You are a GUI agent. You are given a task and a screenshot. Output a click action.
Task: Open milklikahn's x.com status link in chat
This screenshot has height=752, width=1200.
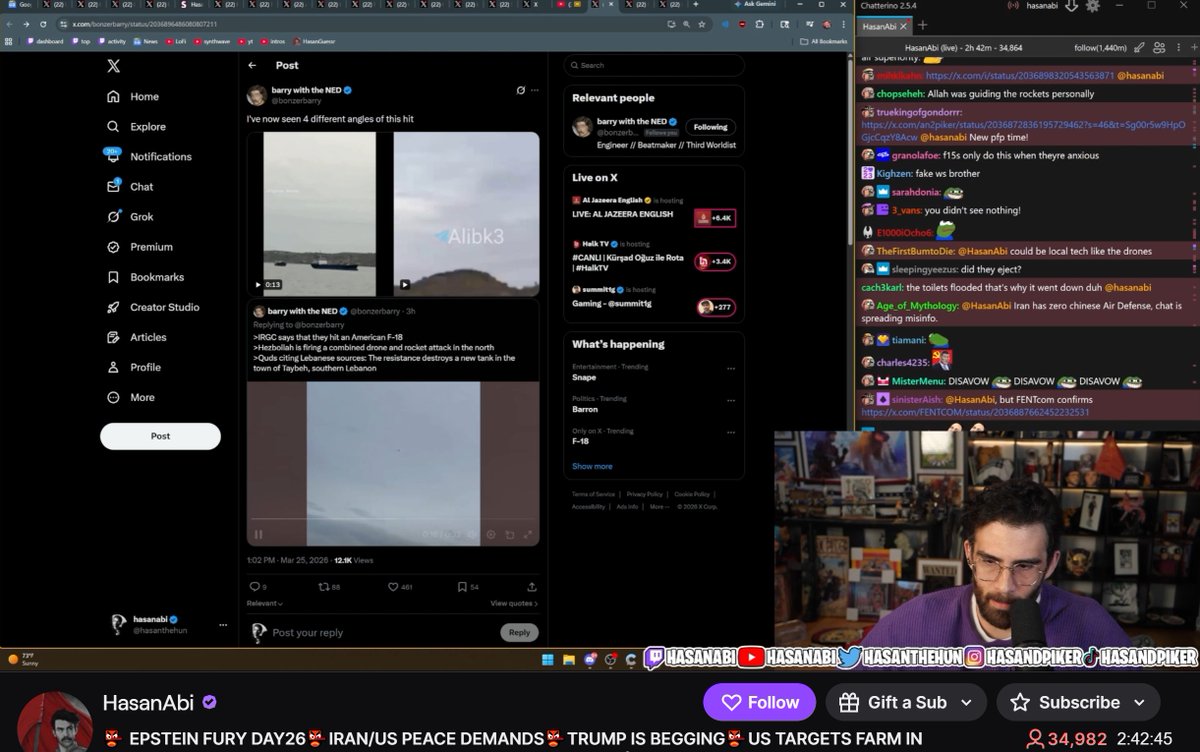tap(1019, 75)
